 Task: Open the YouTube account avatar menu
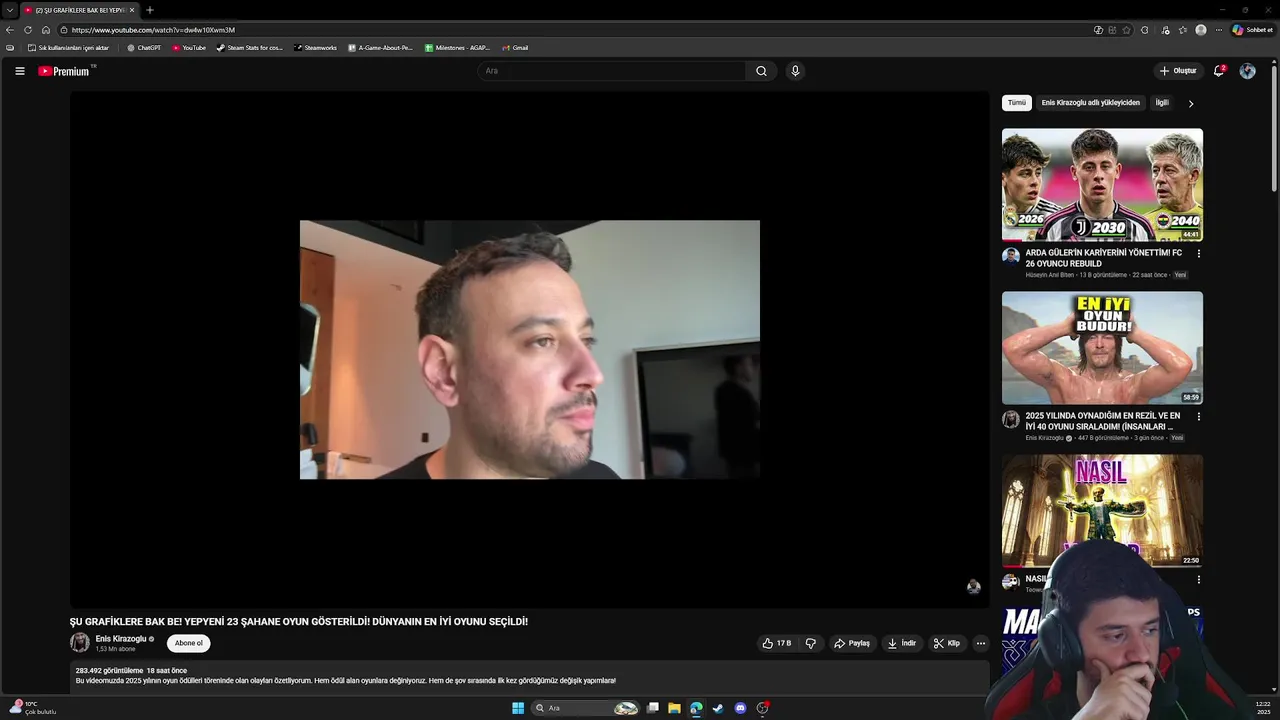(x=1247, y=71)
